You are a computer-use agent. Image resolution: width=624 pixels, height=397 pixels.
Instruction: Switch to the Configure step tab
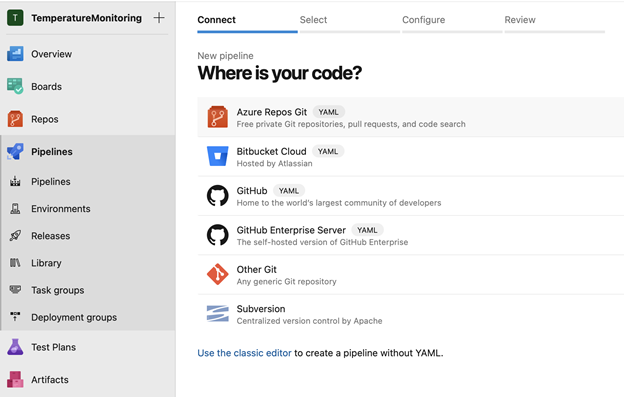(423, 20)
